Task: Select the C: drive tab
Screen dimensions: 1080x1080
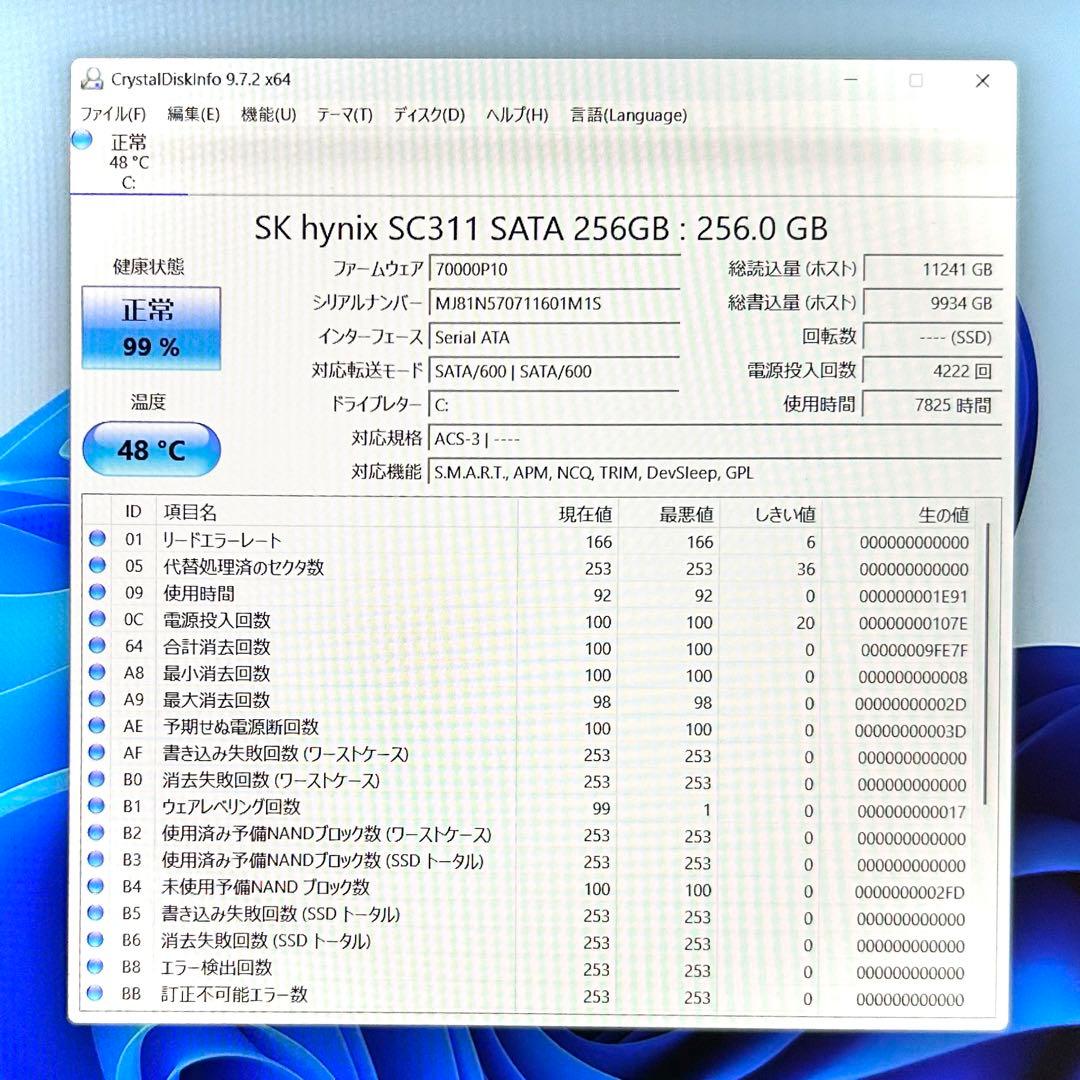Action: coord(127,160)
